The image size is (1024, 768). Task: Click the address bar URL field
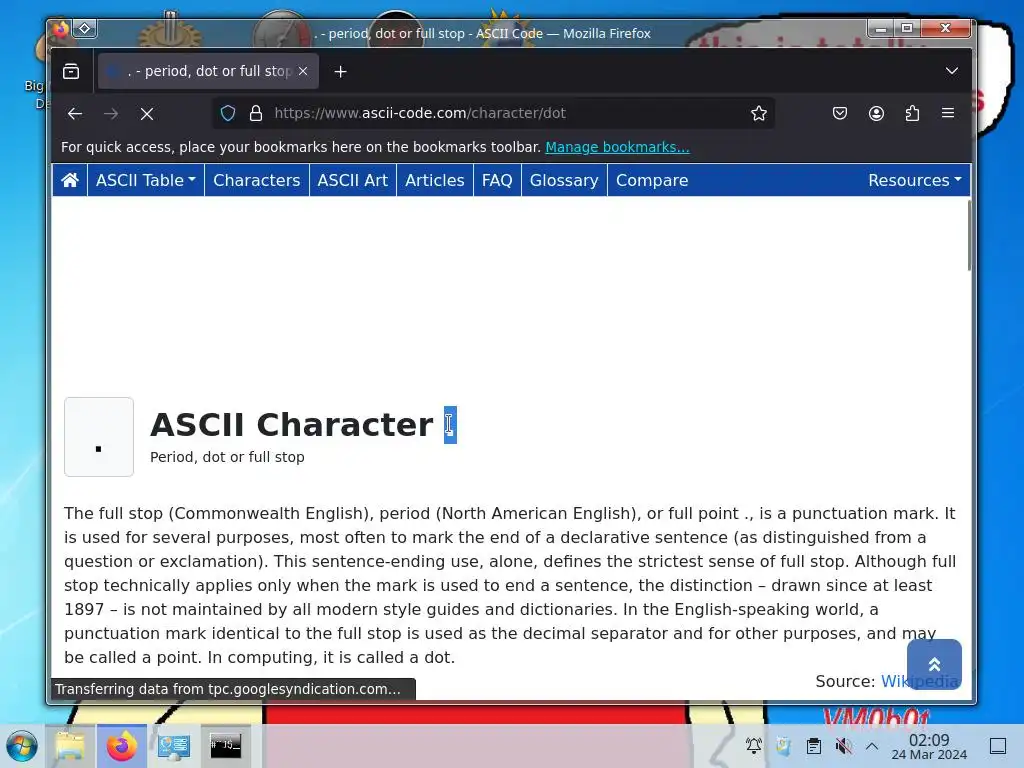(493, 114)
